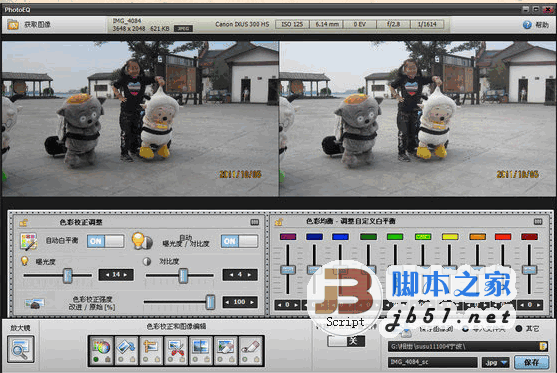Select the orange color swatch
The image size is (557, 373).
pyautogui.click(x=477, y=237)
